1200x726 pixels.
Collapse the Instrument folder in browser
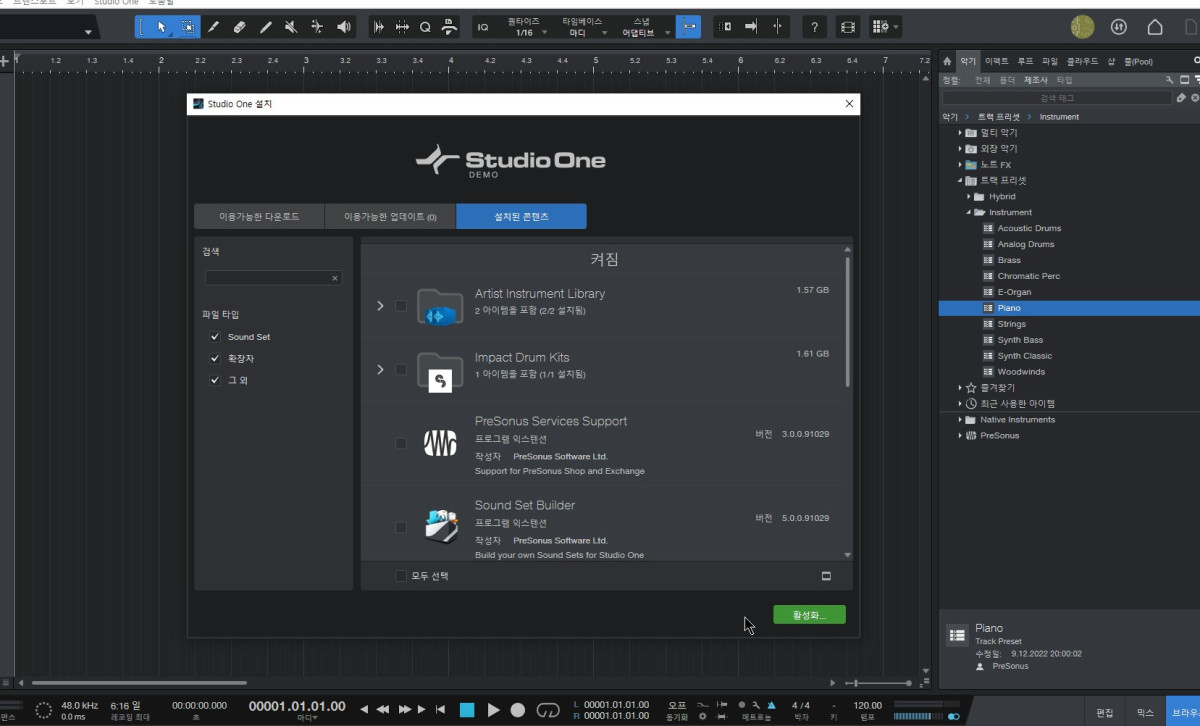[969, 213]
